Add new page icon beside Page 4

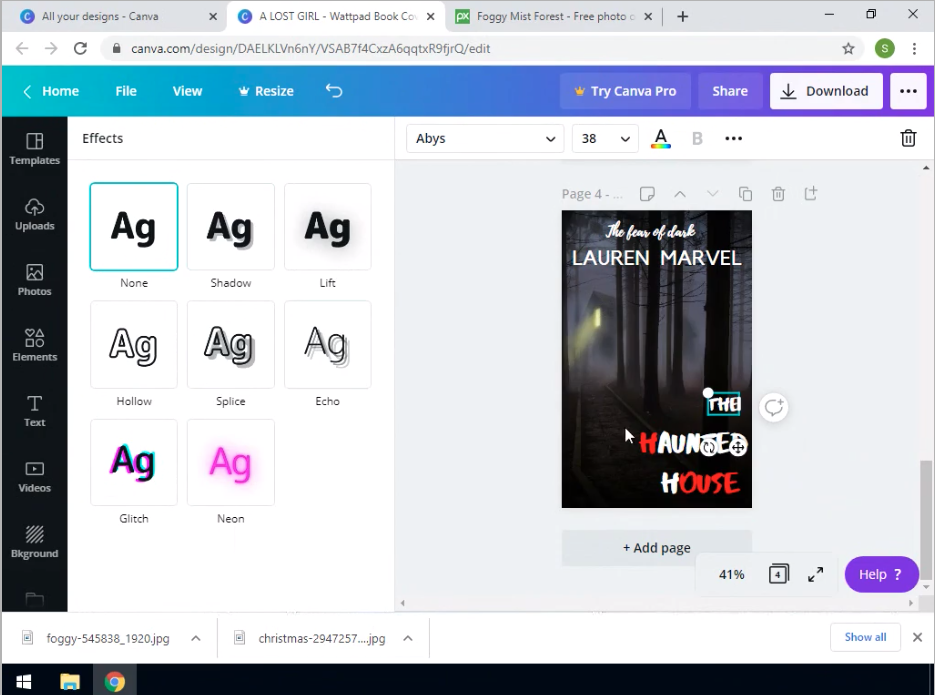(810, 193)
